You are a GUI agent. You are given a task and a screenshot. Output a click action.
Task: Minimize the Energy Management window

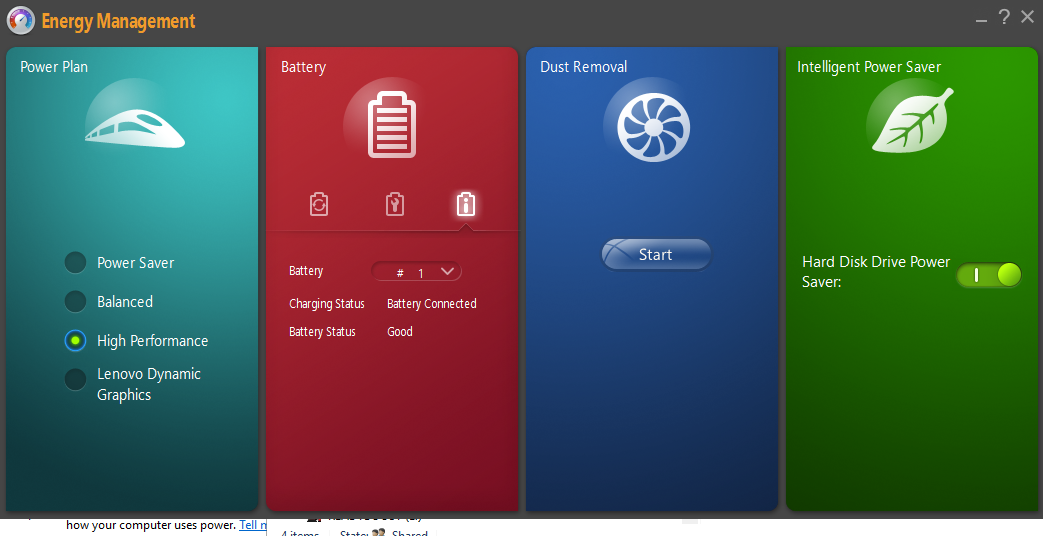click(x=981, y=20)
